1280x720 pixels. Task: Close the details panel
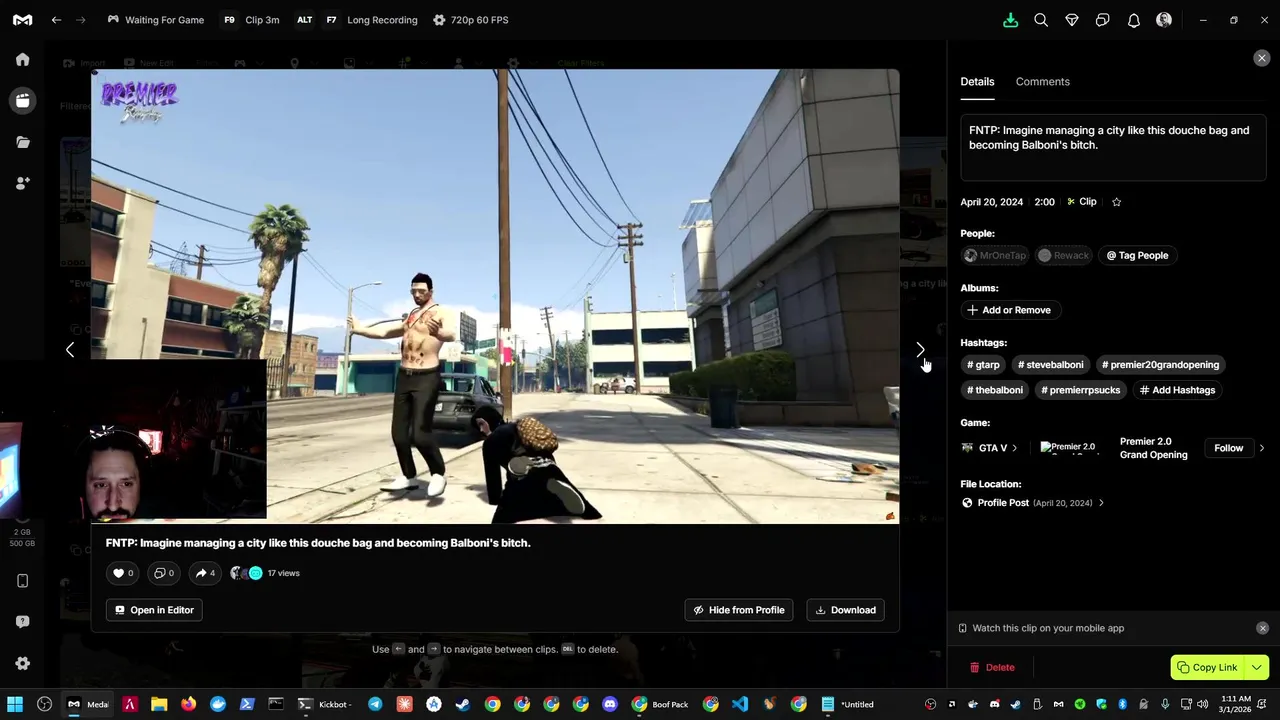click(x=1262, y=58)
